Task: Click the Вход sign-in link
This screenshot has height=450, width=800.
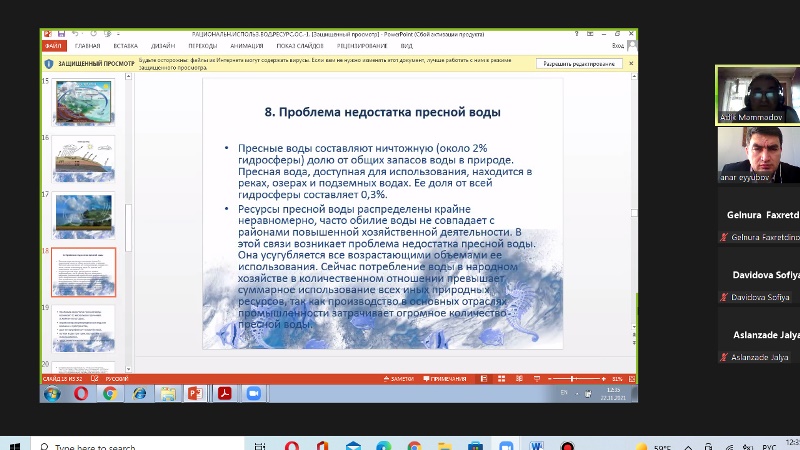Action: 618,46
